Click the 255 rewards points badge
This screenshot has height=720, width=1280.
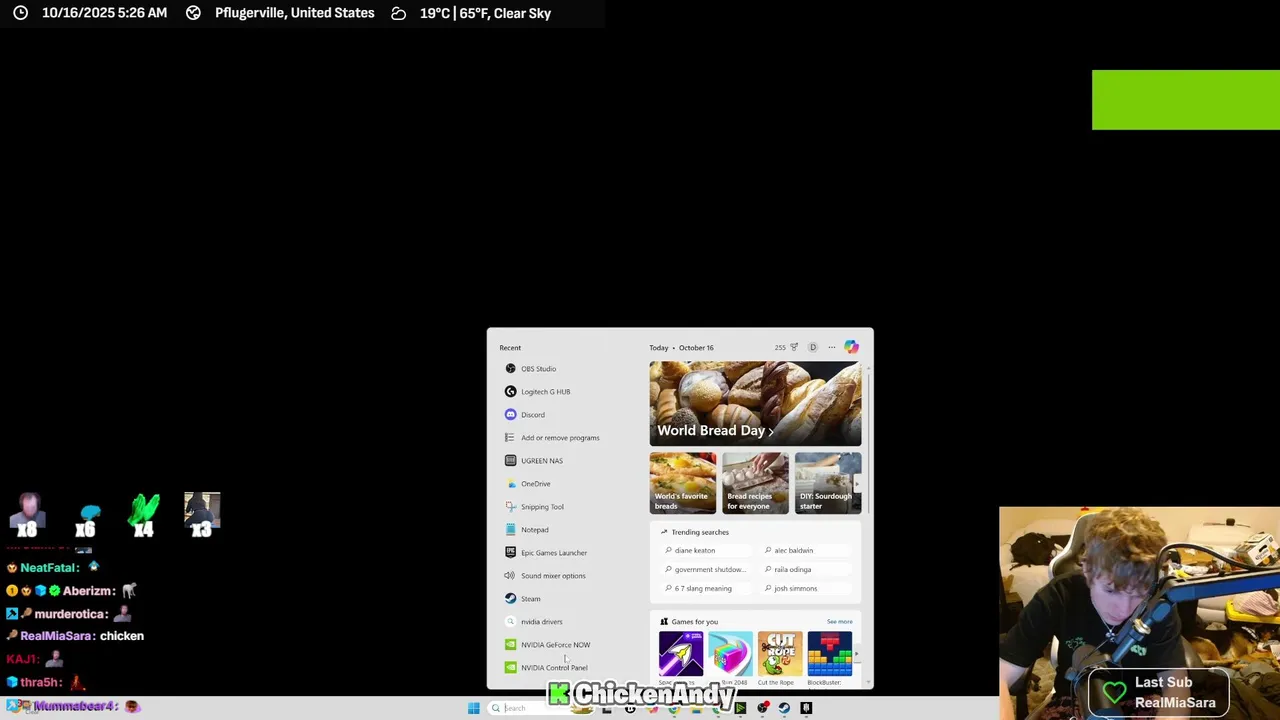pyautogui.click(x=786, y=348)
